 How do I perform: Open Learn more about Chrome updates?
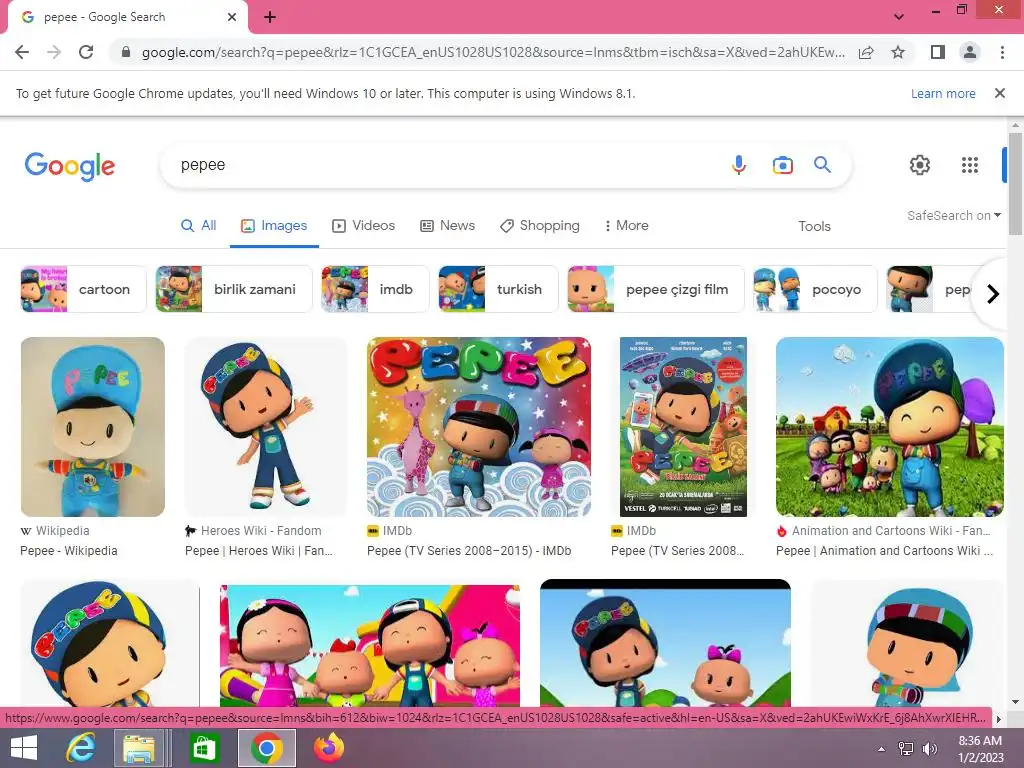point(943,93)
